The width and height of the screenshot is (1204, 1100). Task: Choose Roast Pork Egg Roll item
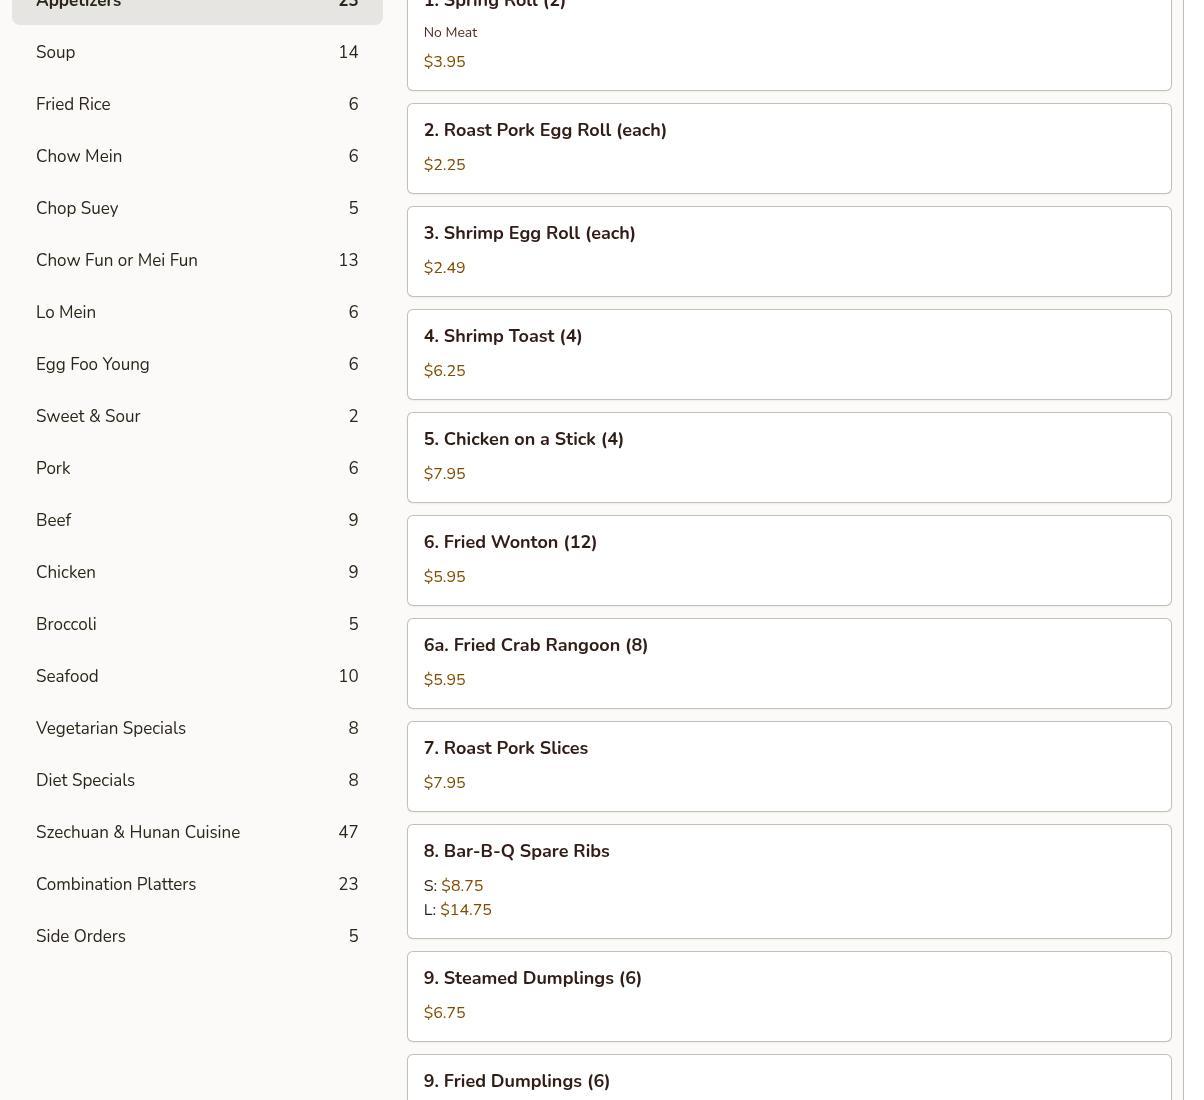coord(789,148)
